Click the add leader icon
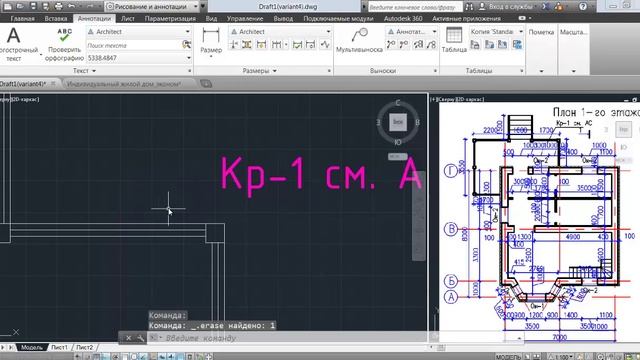 point(391,44)
